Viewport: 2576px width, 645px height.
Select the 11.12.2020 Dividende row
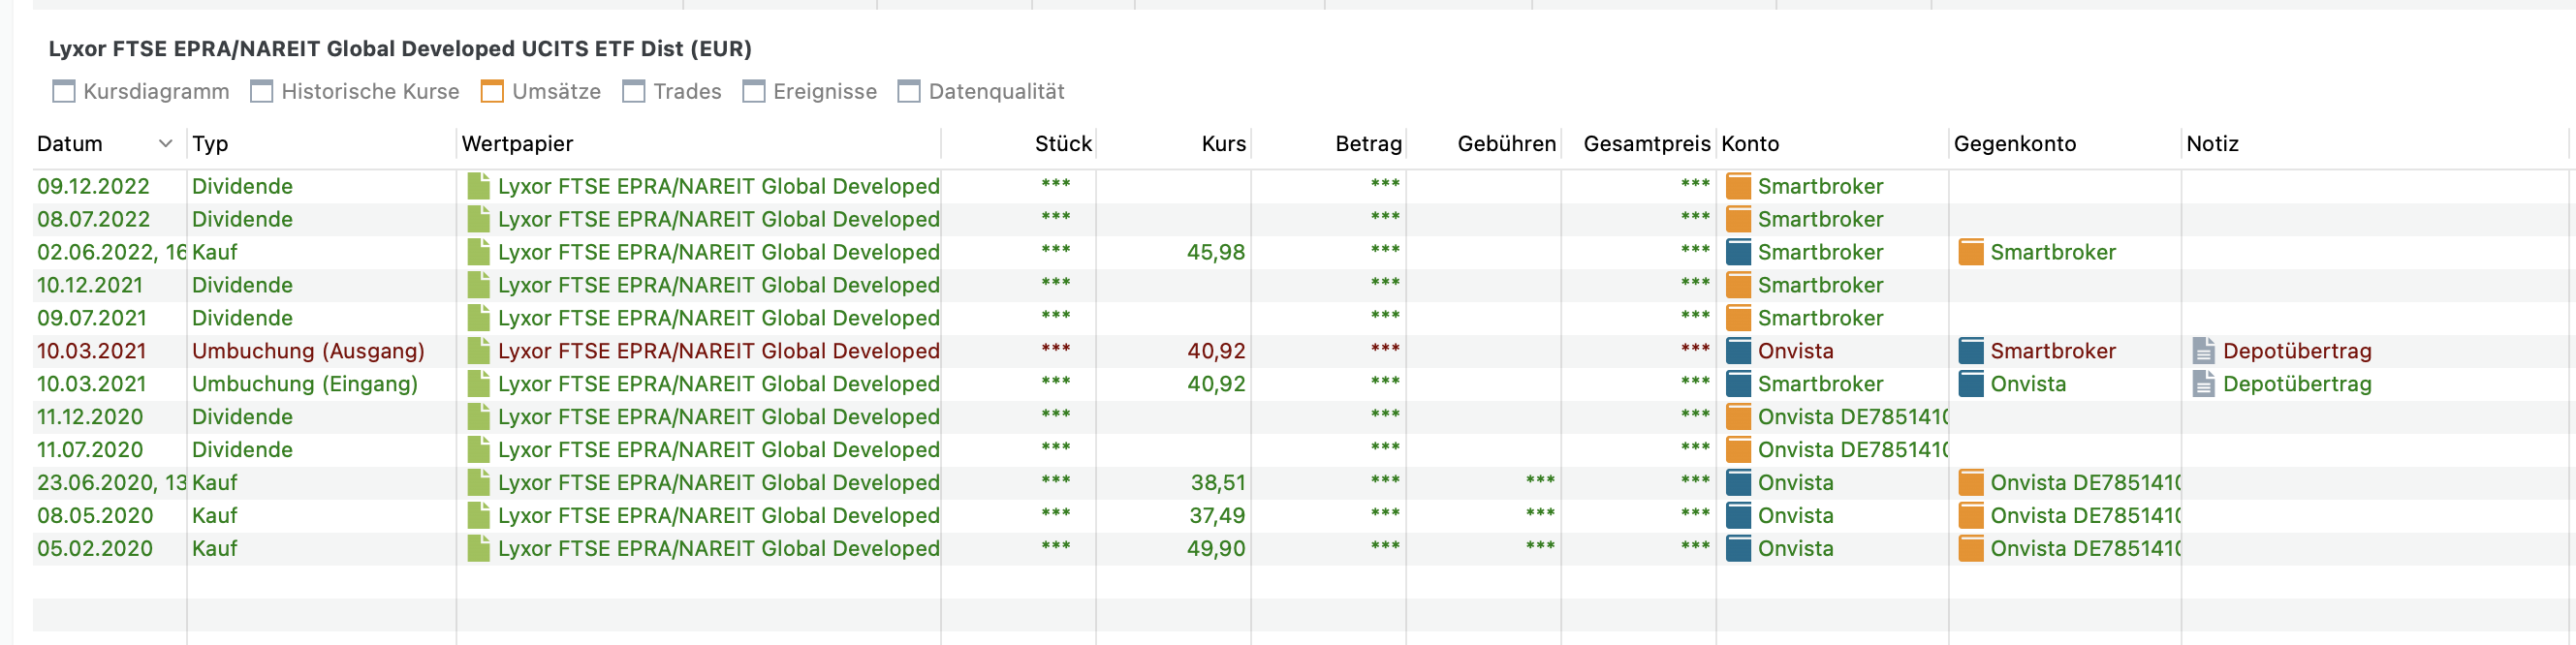click(x=242, y=417)
